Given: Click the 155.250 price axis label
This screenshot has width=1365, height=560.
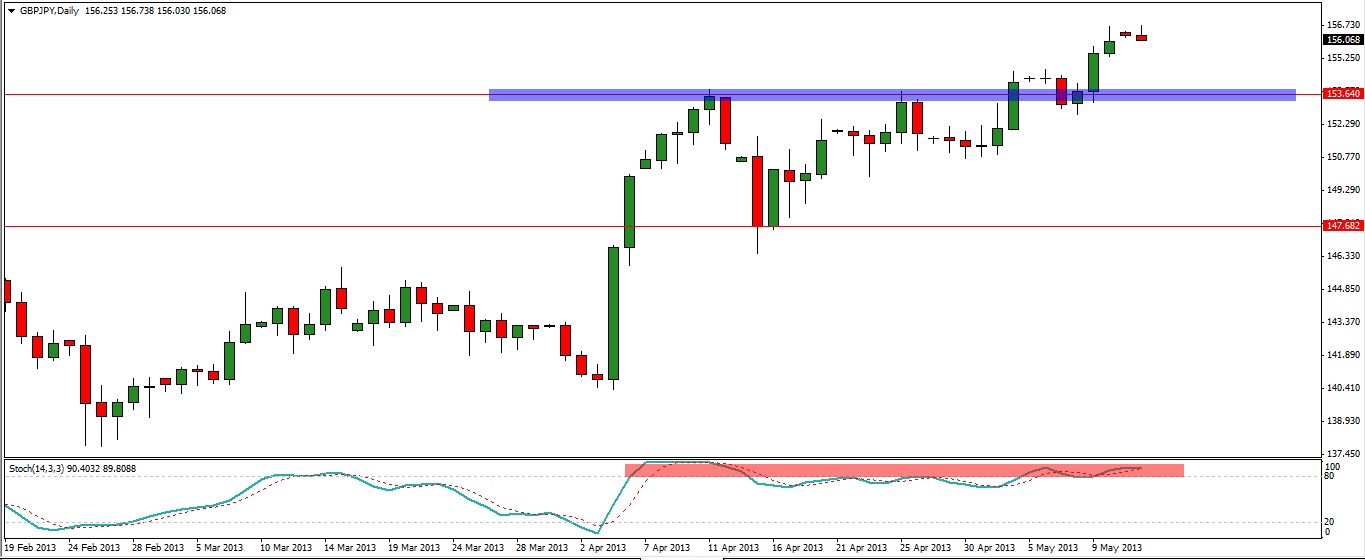Looking at the screenshot, I should pos(1342,58).
